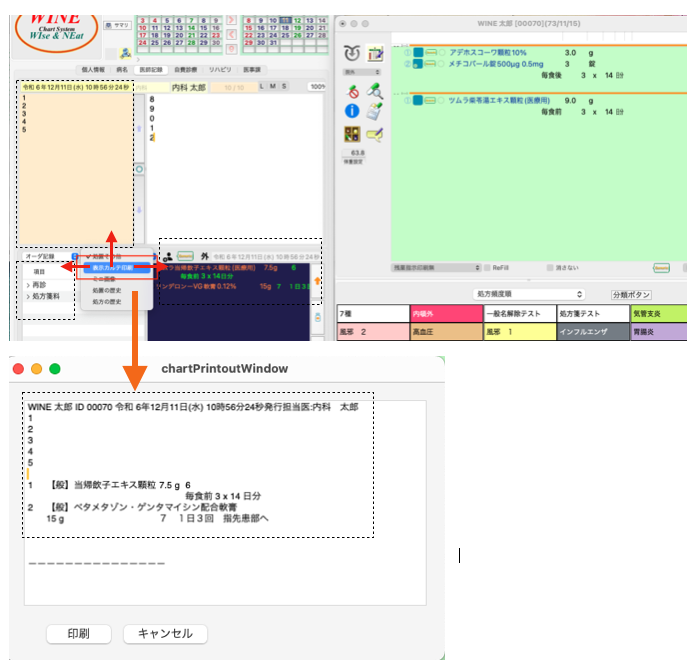
Task: Click the orange up arrow icon
Action: click(x=317, y=282)
